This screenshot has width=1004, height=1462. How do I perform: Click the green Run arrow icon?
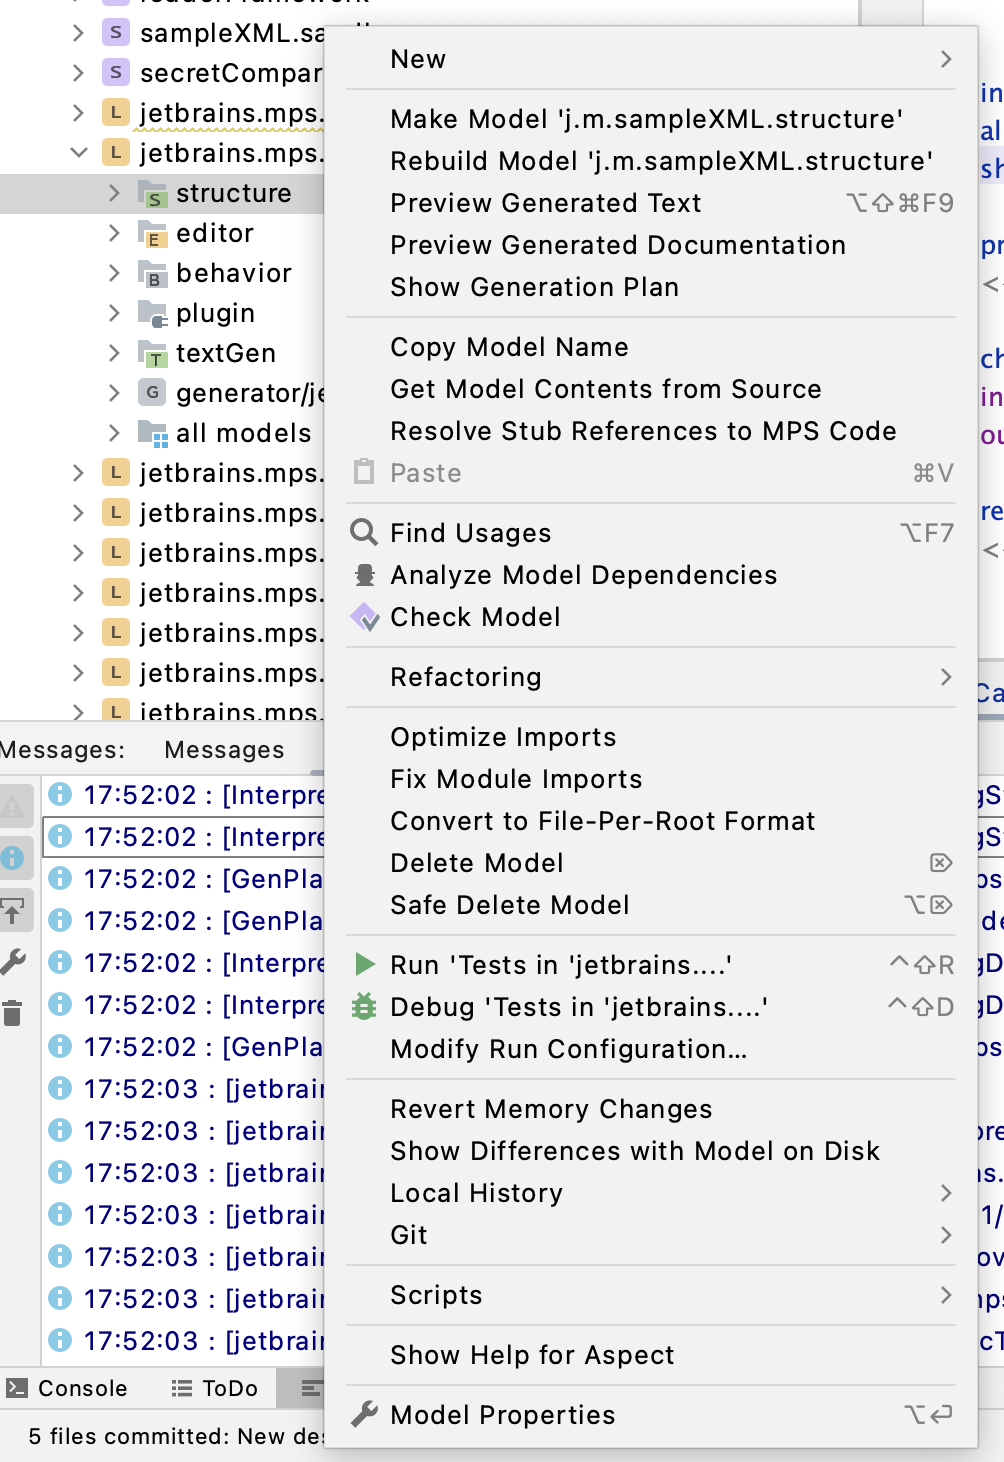365,965
